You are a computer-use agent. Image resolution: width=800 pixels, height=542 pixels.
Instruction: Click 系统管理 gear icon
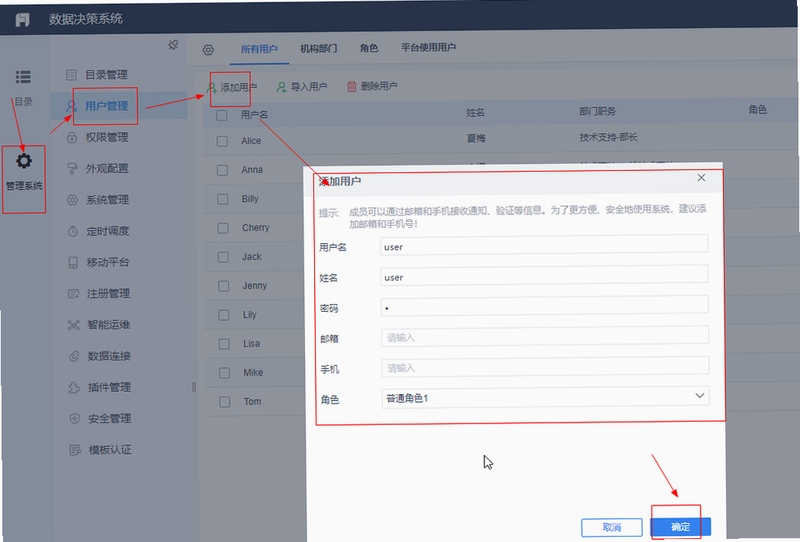click(72, 200)
